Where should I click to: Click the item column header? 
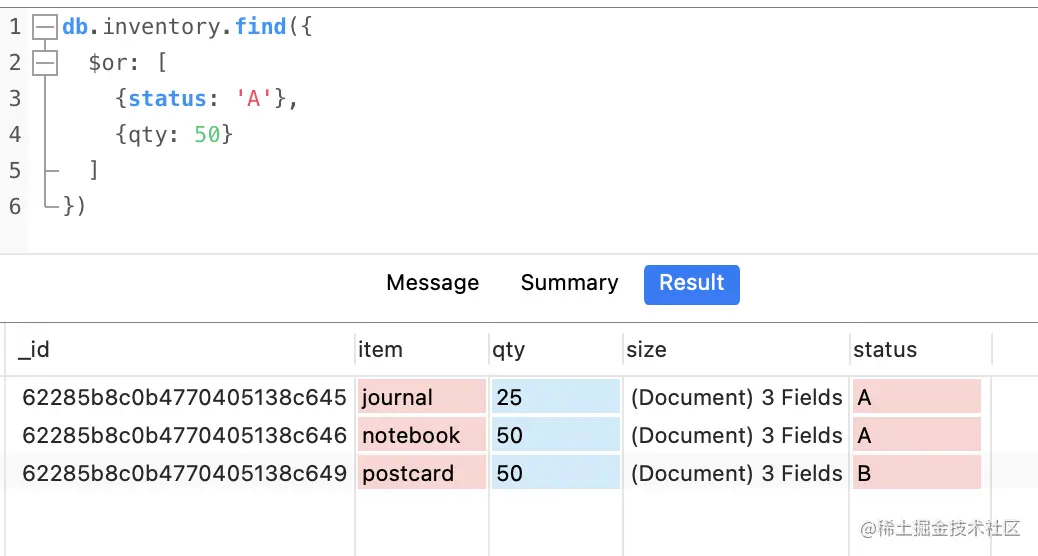click(x=380, y=349)
